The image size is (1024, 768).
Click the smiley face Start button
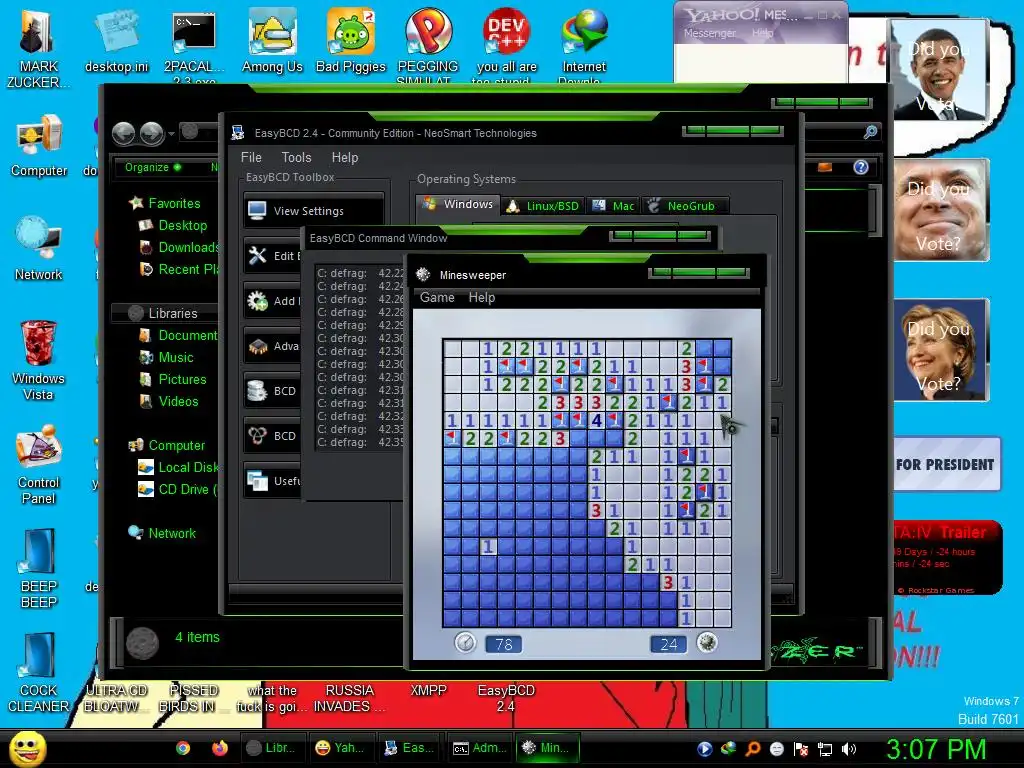point(27,748)
